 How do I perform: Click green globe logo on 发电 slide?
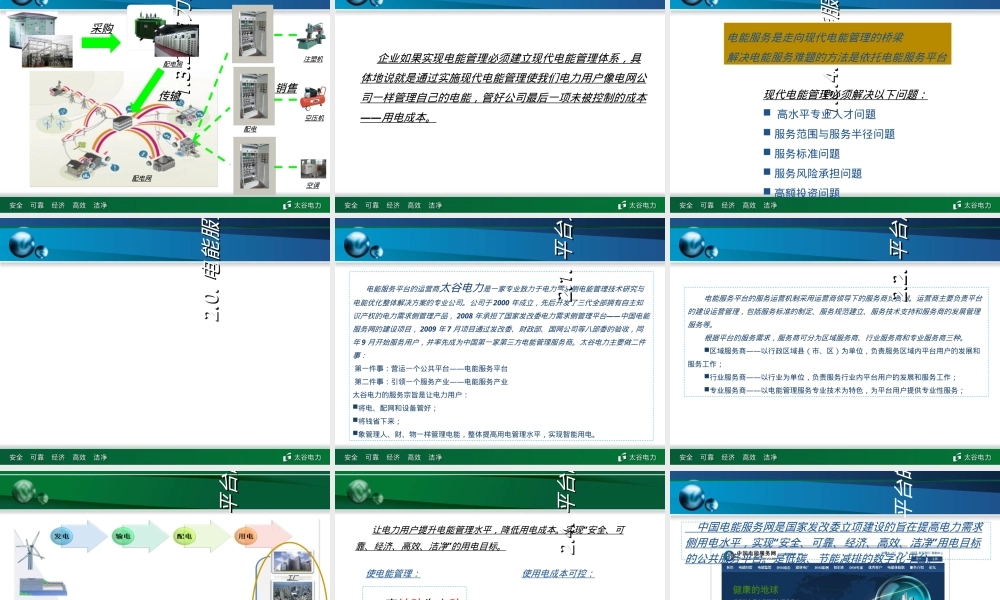pyautogui.click(x=28, y=492)
